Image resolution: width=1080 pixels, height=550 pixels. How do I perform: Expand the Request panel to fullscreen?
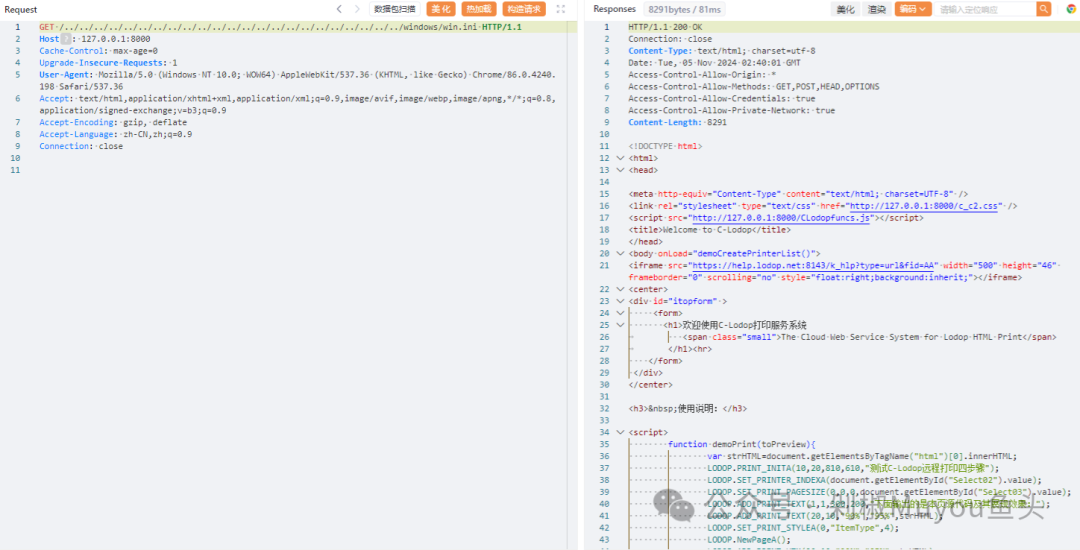point(561,9)
